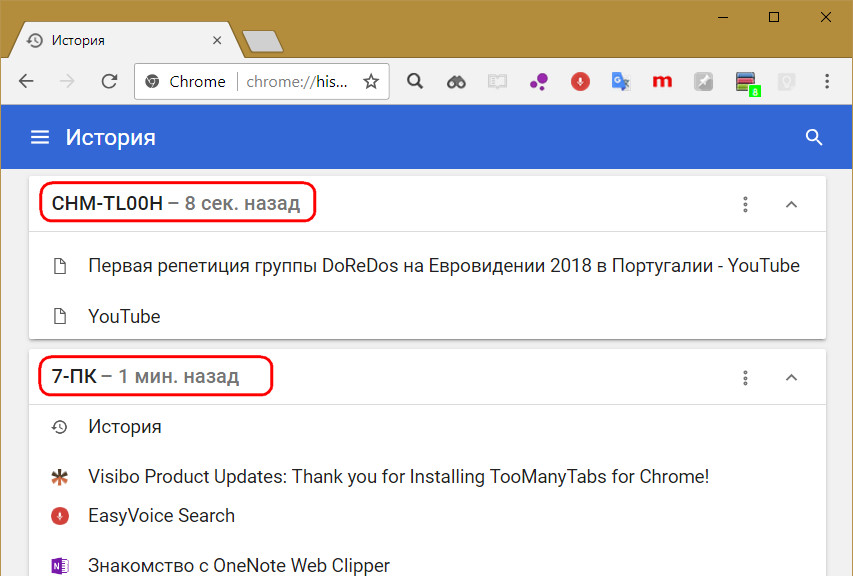Open the History side menu hamburger

(x=40, y=137)
